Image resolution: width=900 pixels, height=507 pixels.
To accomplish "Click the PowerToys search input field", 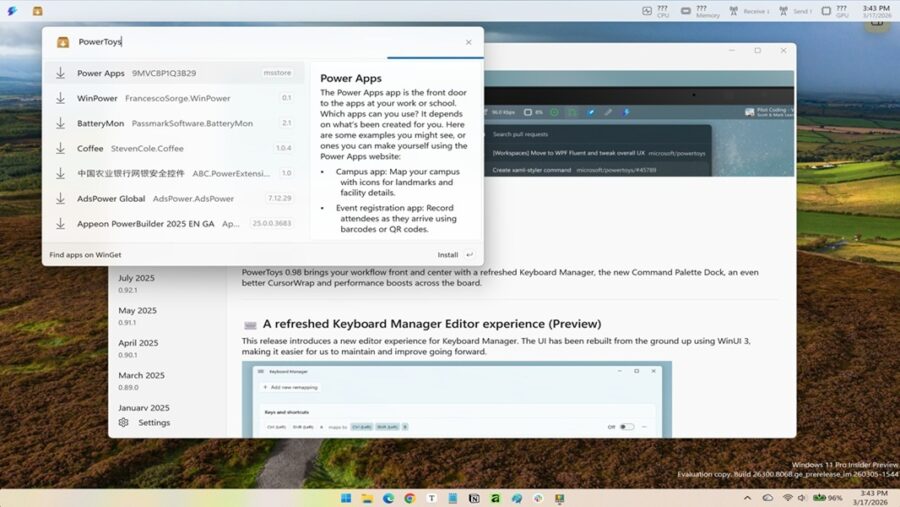I will coord(267,42).
